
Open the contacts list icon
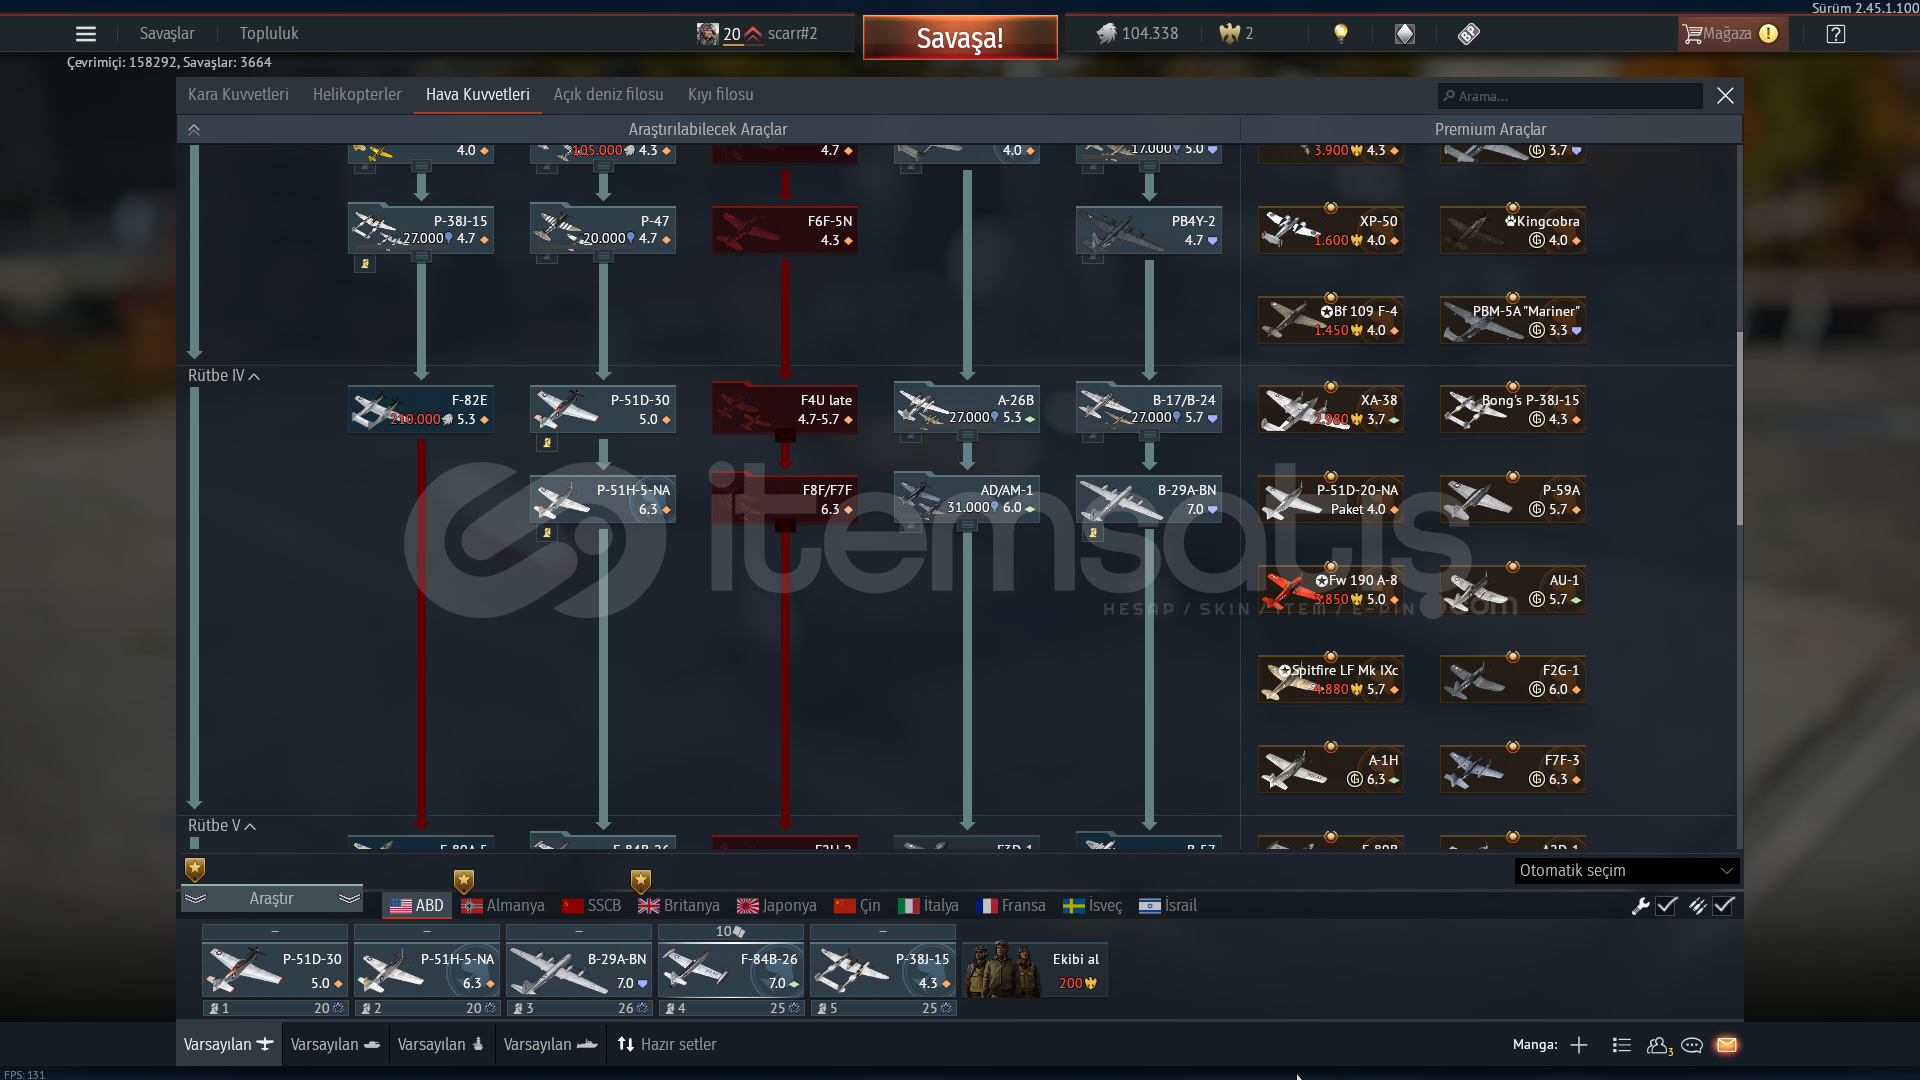click(1622, 1045)
